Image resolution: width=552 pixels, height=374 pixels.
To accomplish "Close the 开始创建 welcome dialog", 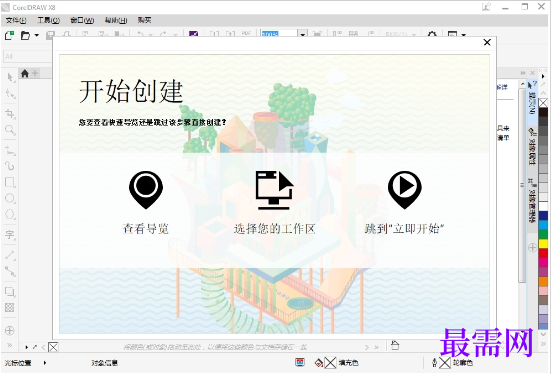I will tap(487, 42).
